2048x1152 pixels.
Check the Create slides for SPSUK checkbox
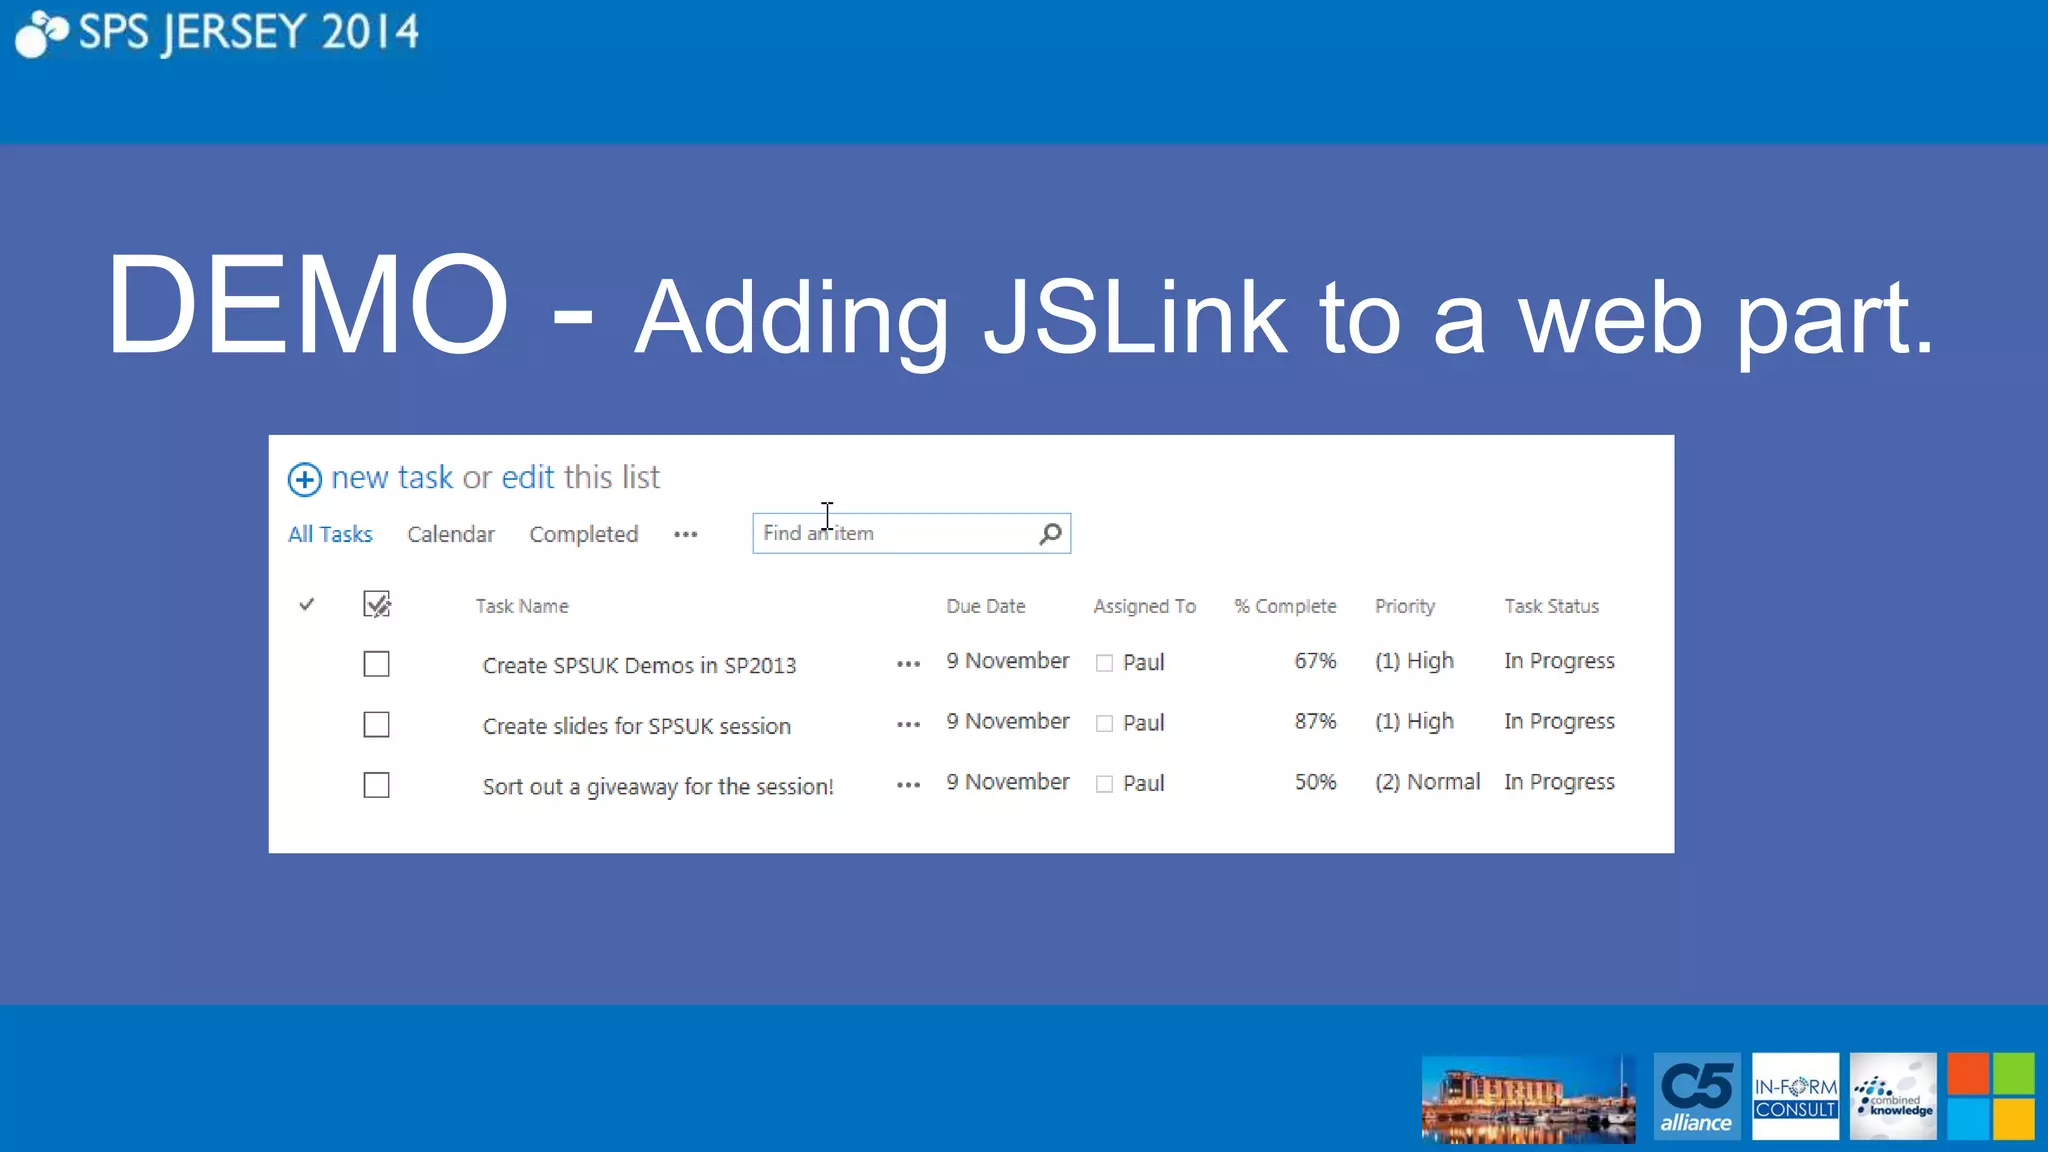click(376, 724)
